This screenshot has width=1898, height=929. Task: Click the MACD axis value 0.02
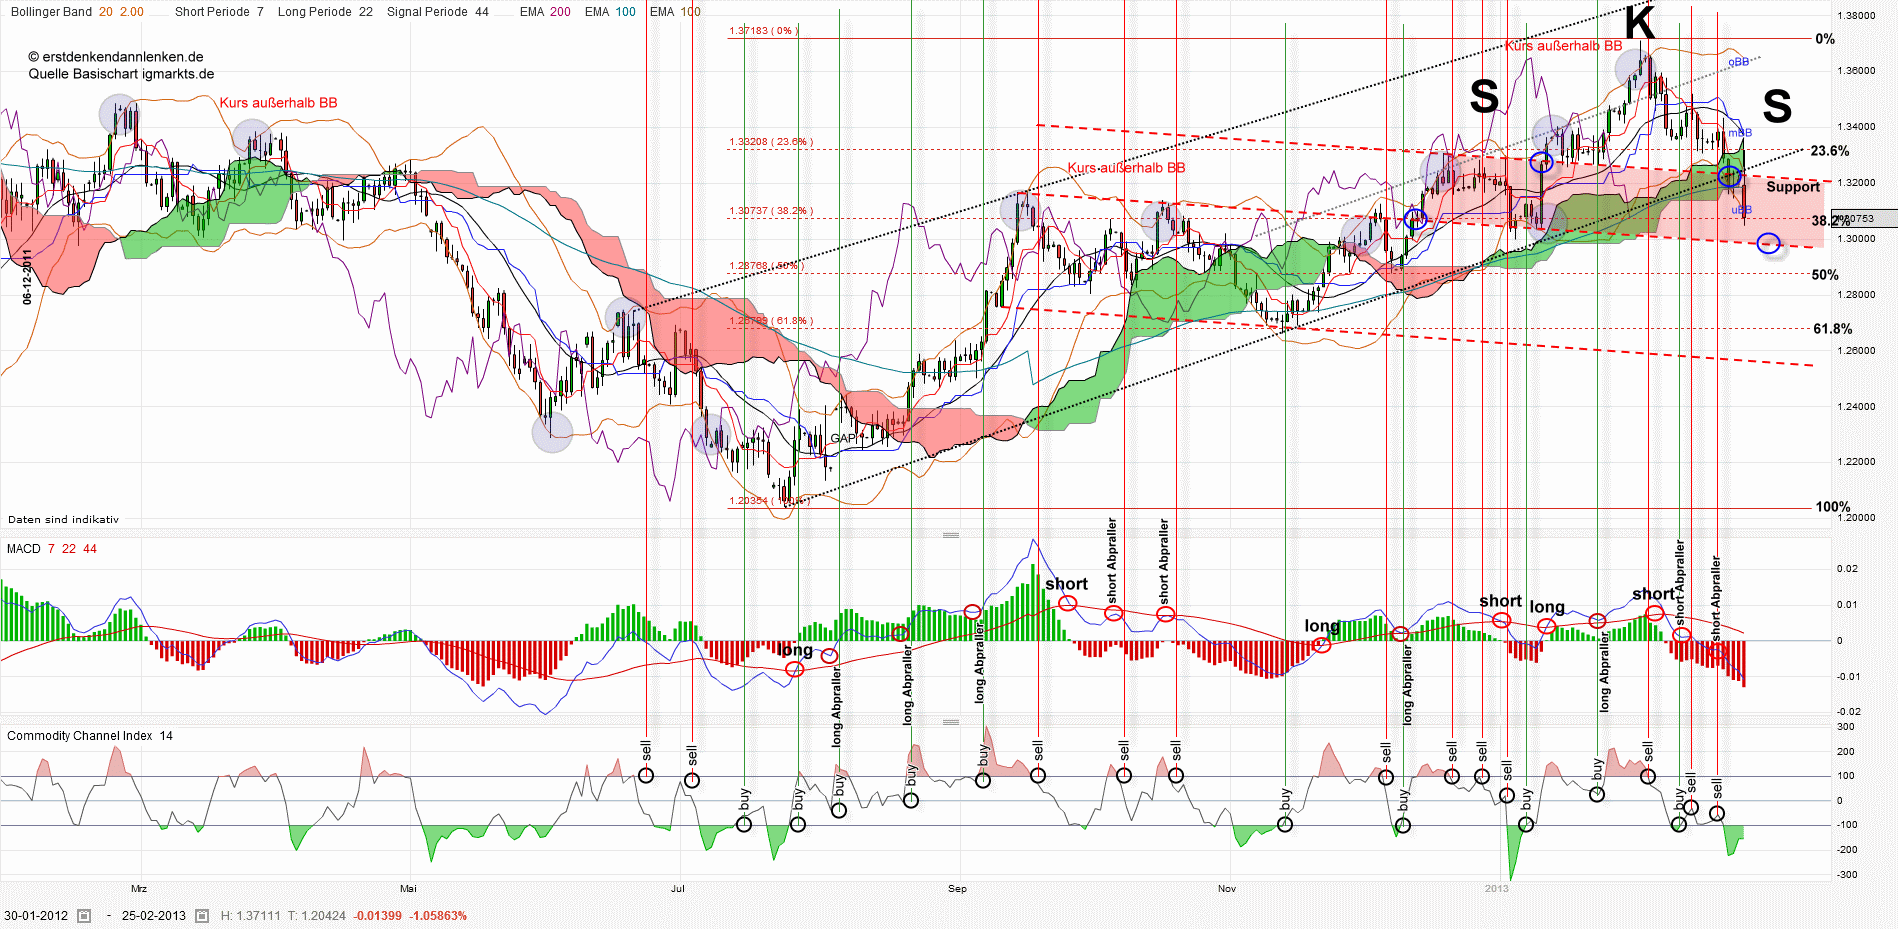[x=1849, y=569]
